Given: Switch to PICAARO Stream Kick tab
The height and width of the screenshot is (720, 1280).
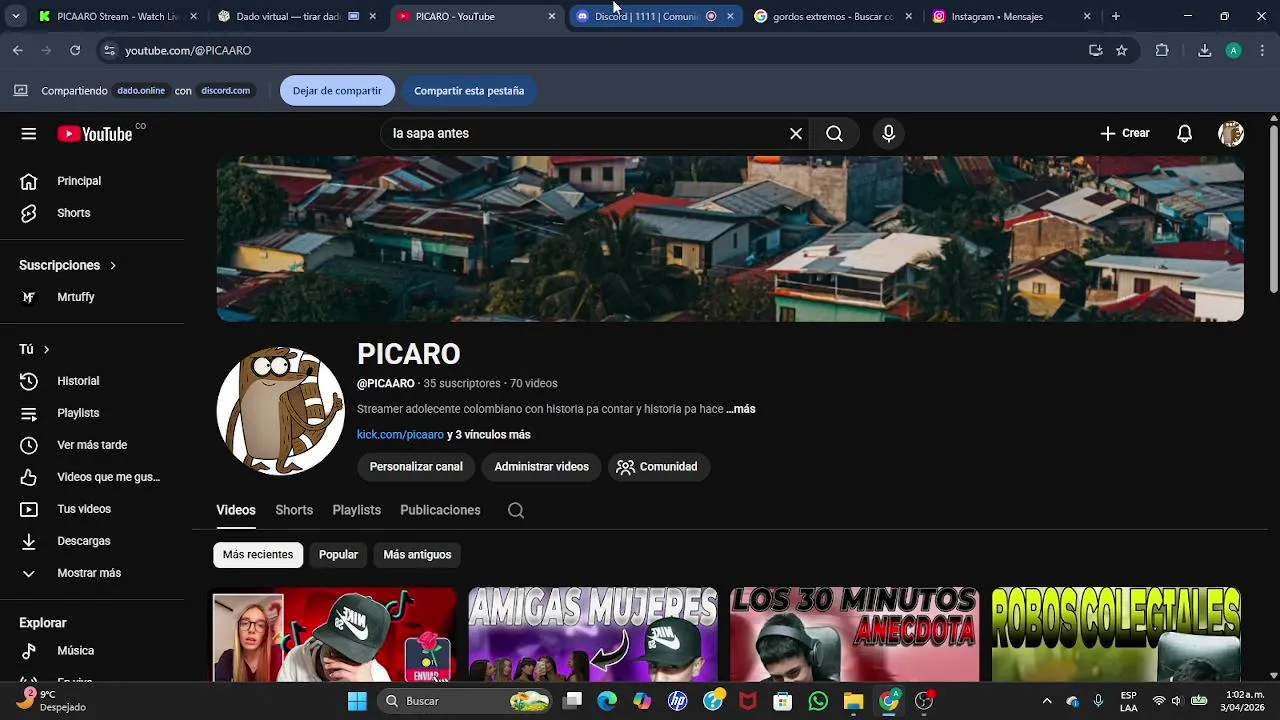Looking at the screenshot, I should (110, 16).
